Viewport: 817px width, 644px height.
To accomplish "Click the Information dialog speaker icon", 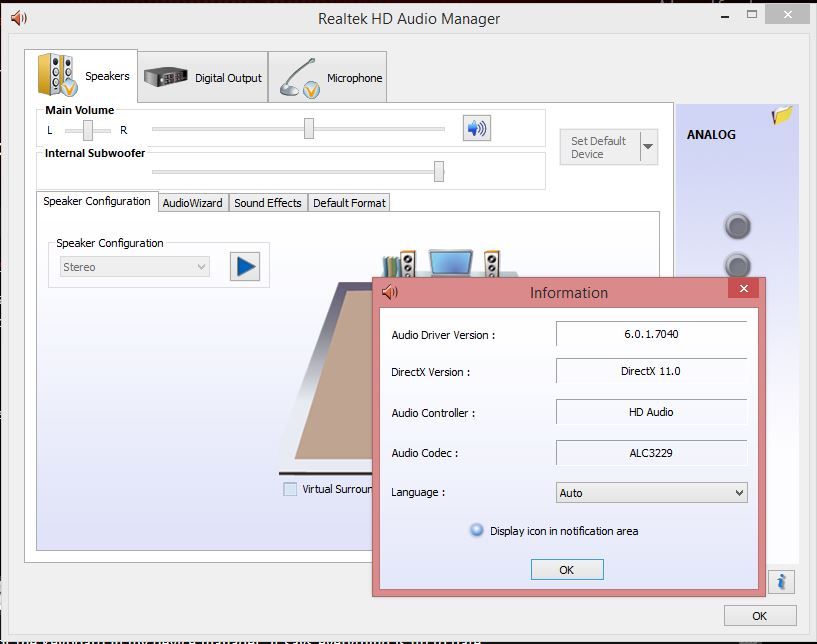I will pos(390,292).
